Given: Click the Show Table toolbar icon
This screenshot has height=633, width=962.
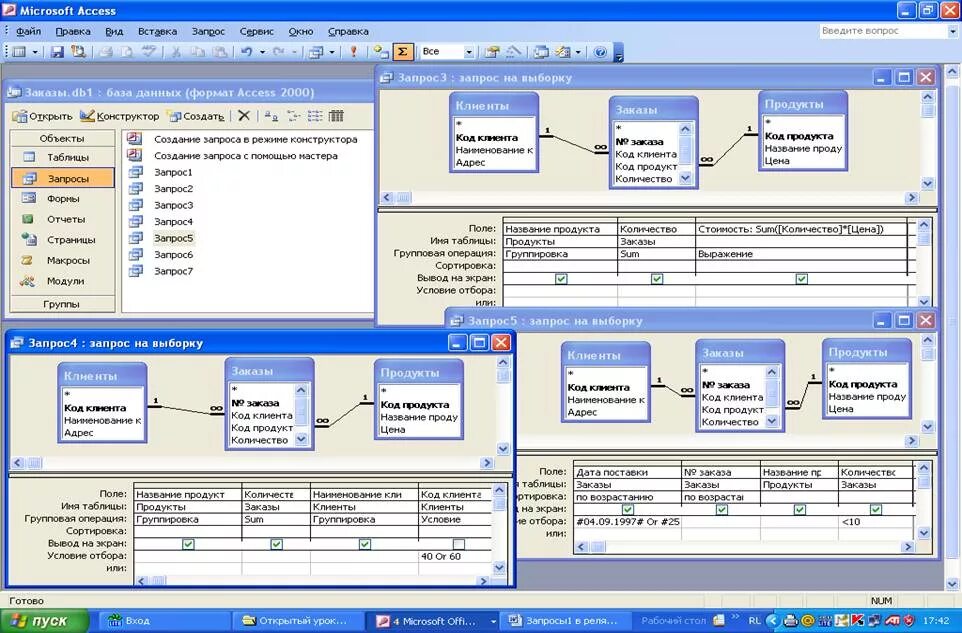Looking at the screenshot, I should tap(381, 52).
